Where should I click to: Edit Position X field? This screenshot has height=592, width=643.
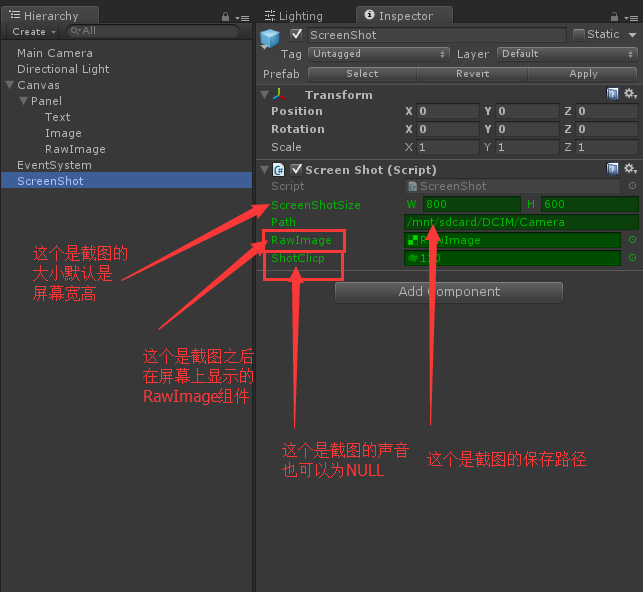tap(448, 111)
